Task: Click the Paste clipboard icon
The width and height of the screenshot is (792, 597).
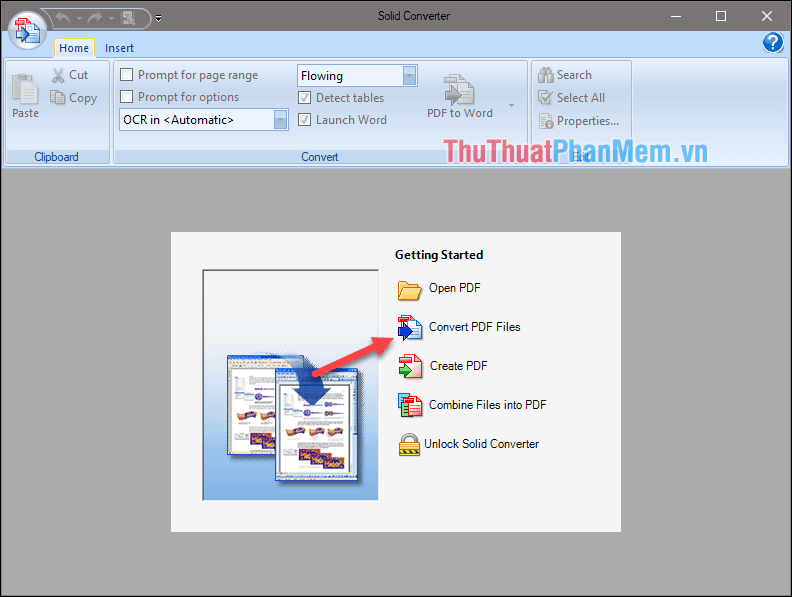Action: (x=25, y=89)
